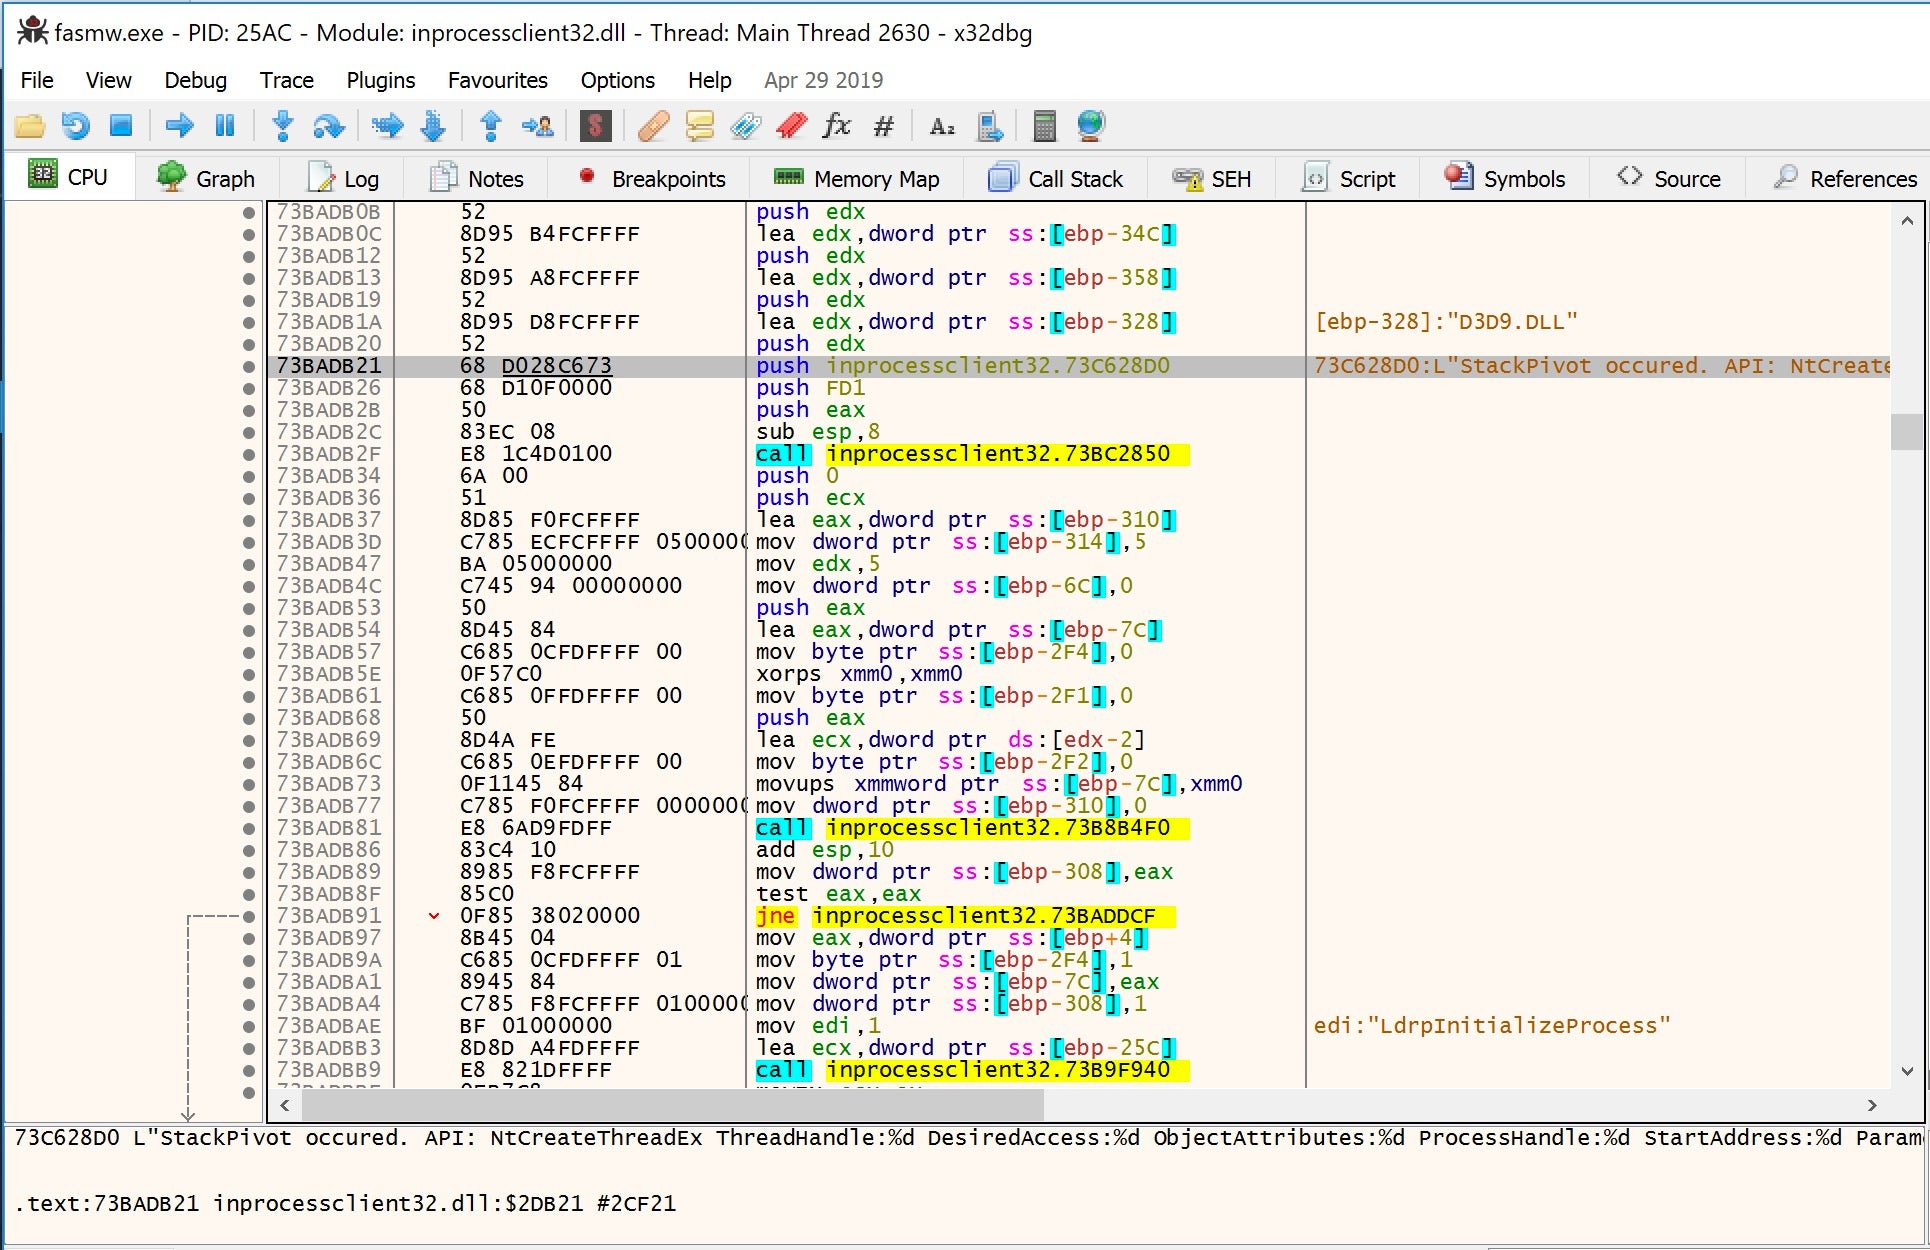
Task: Open the Patches bandage icon
Action: [652, 126]
